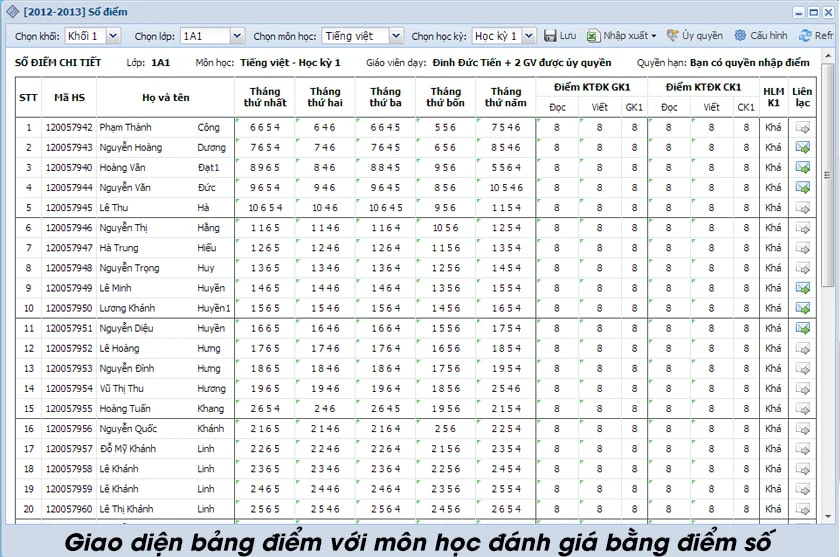Open the Nhập xuất Excel menu
840x557 pixels.
tap(621, 36)
